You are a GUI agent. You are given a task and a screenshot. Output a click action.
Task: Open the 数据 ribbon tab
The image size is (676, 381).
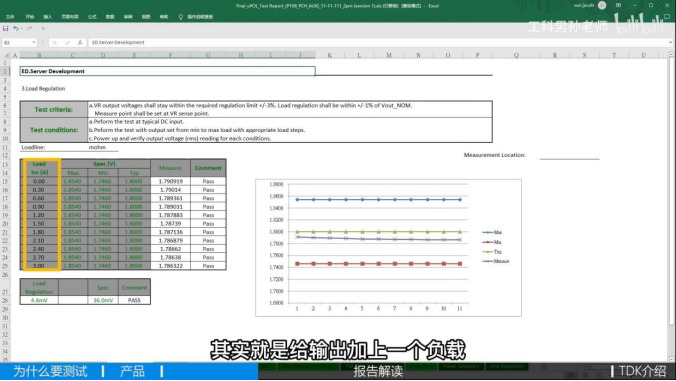(110, 17)
